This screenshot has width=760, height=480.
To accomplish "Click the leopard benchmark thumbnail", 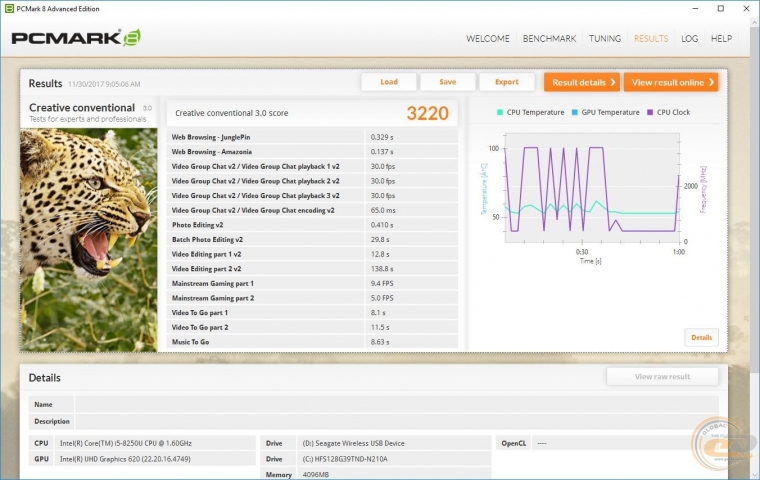I will pyautogui.click(x=89, y=239).
